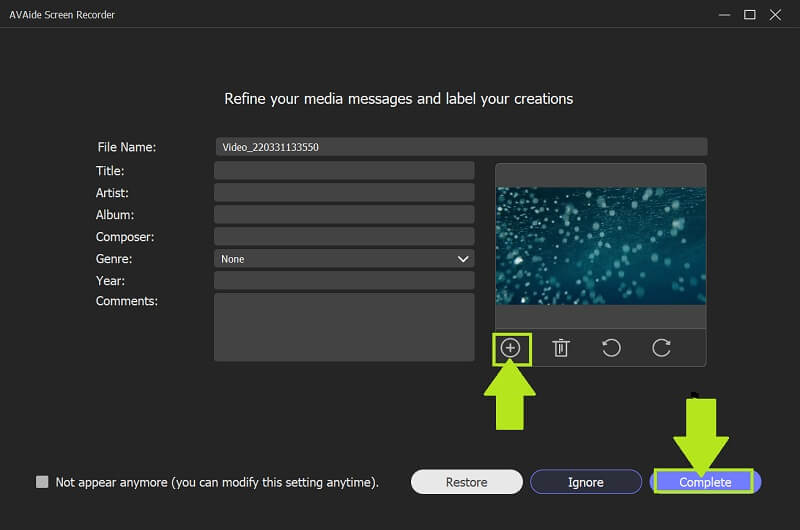The width and height of the screenshot is (800, 530).
Task: Enable the 'Not appear anymore' checkbox
Action: tap(42, 482)
